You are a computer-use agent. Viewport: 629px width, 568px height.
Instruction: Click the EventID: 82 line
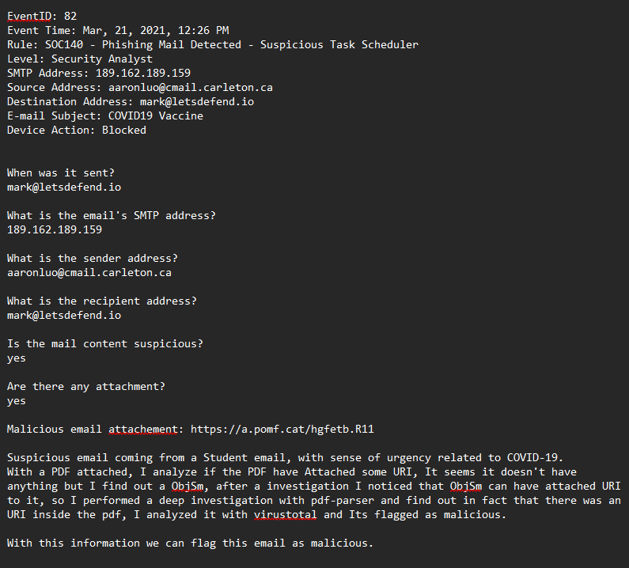(x=42, y=16)
